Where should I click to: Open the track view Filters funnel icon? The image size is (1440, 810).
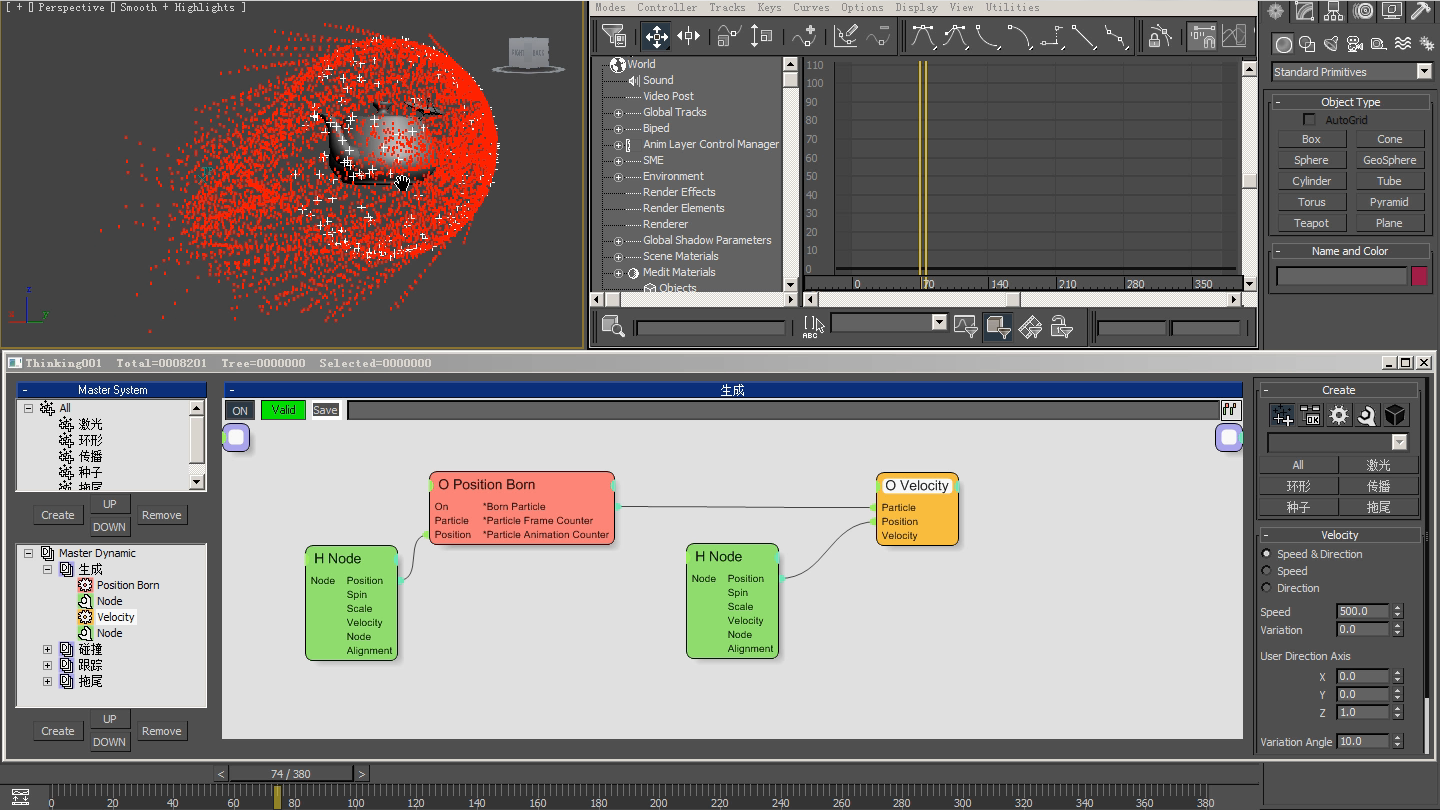(614, 37)
